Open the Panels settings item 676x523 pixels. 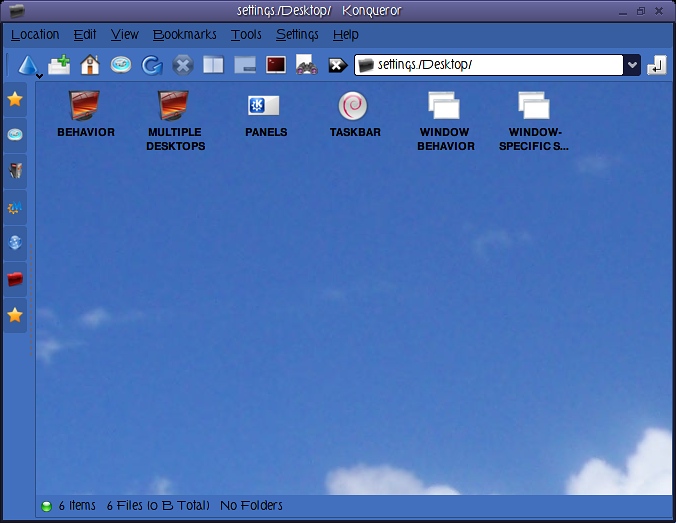(x=265, y=114)
